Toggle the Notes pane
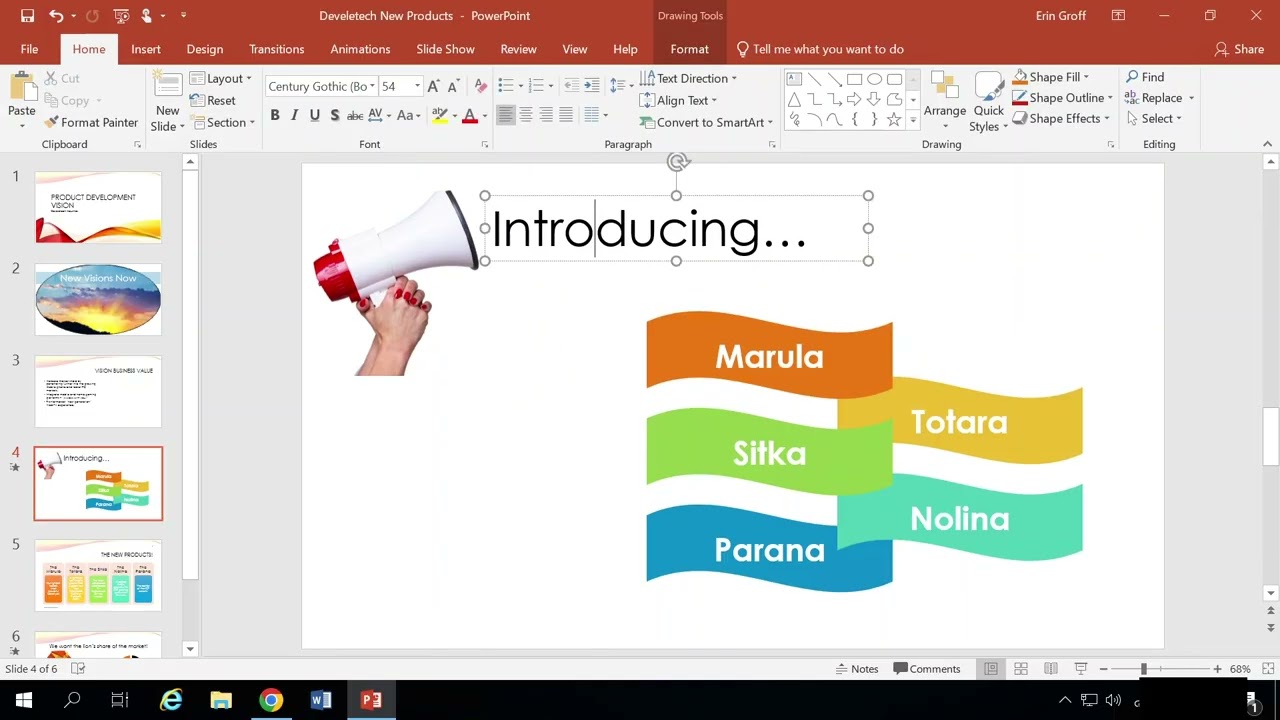This screenshot has height=720, width=1280. tap(857, 668)
